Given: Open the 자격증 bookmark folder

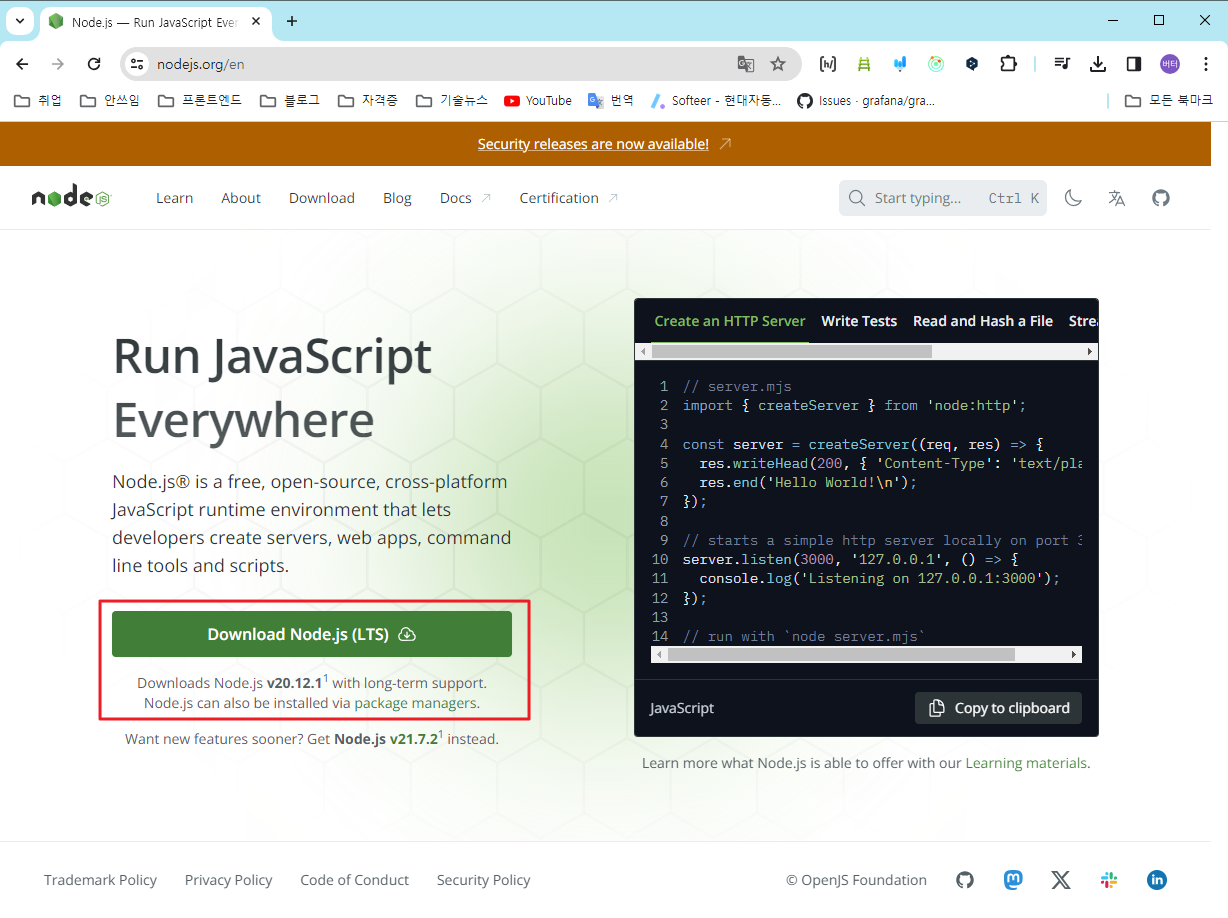Looking at the screenshot, I should pyautogui.click(x=368, y=100).
